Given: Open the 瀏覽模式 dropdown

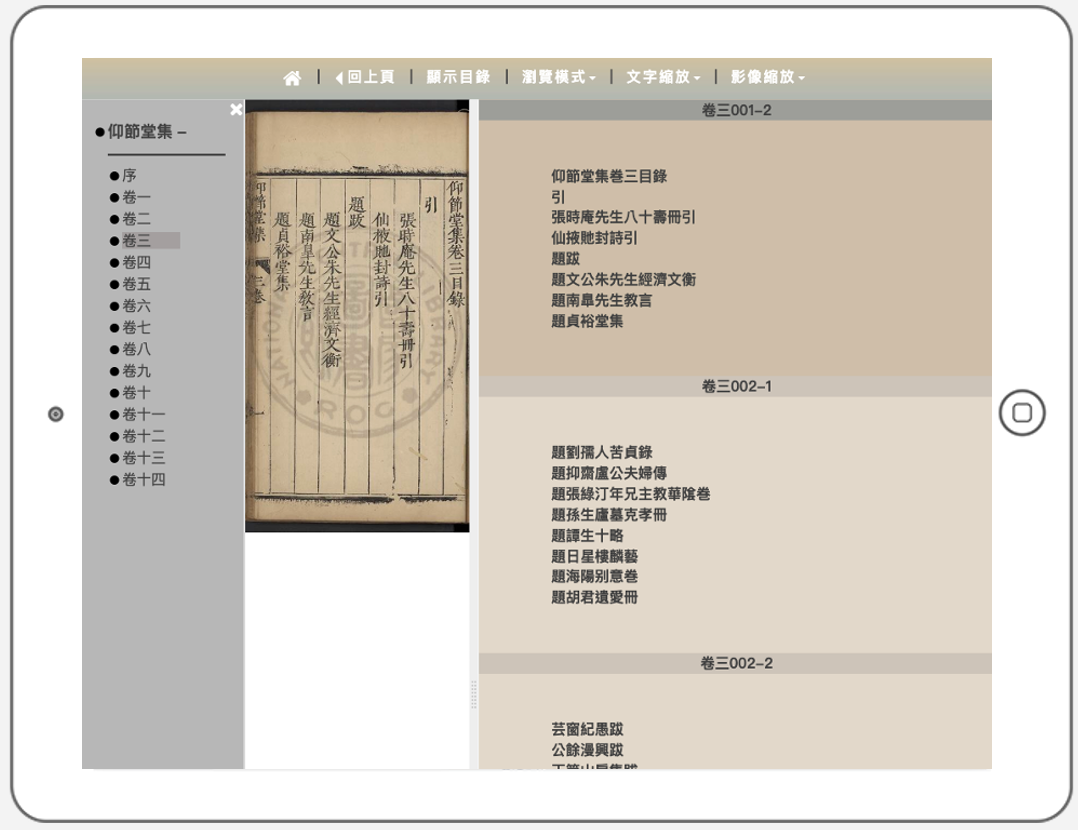Looking at the screenshot, I should [x=559, y=77].
